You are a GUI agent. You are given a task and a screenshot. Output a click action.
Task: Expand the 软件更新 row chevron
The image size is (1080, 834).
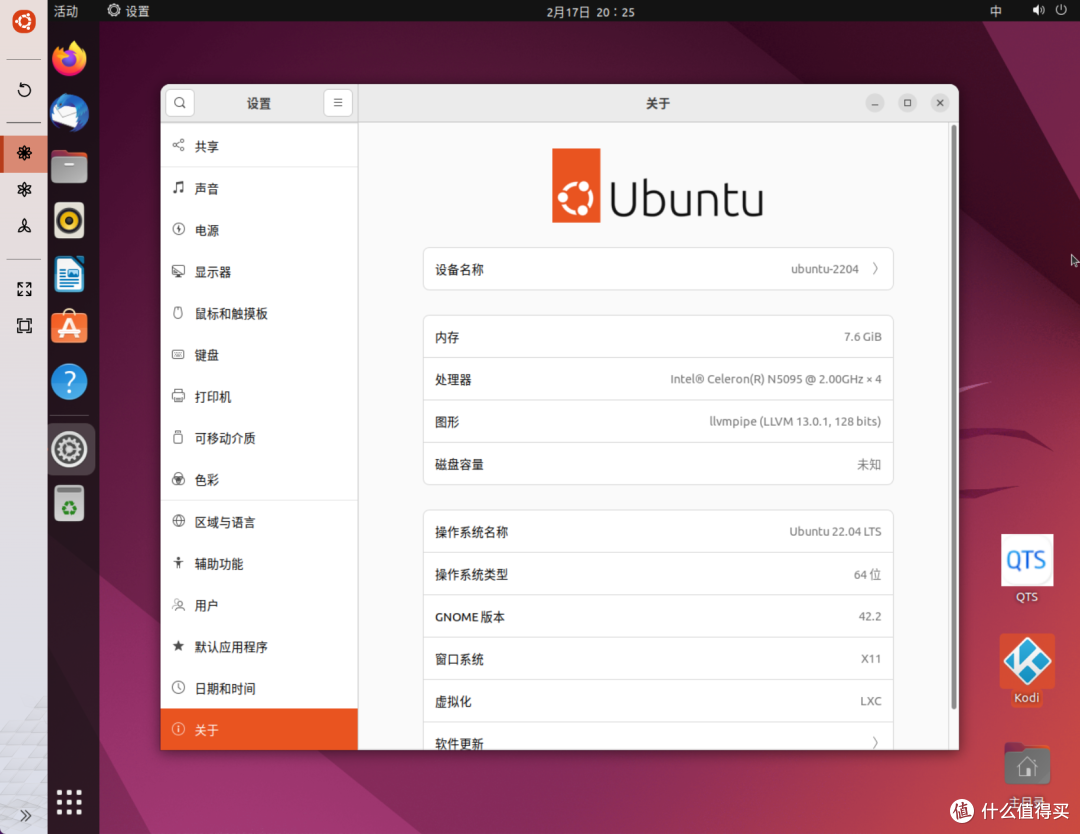[x=875, y=742]
